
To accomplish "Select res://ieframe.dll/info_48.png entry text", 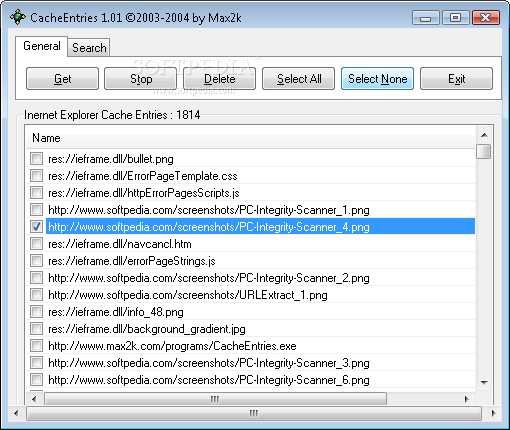I will tap(116, 312).
